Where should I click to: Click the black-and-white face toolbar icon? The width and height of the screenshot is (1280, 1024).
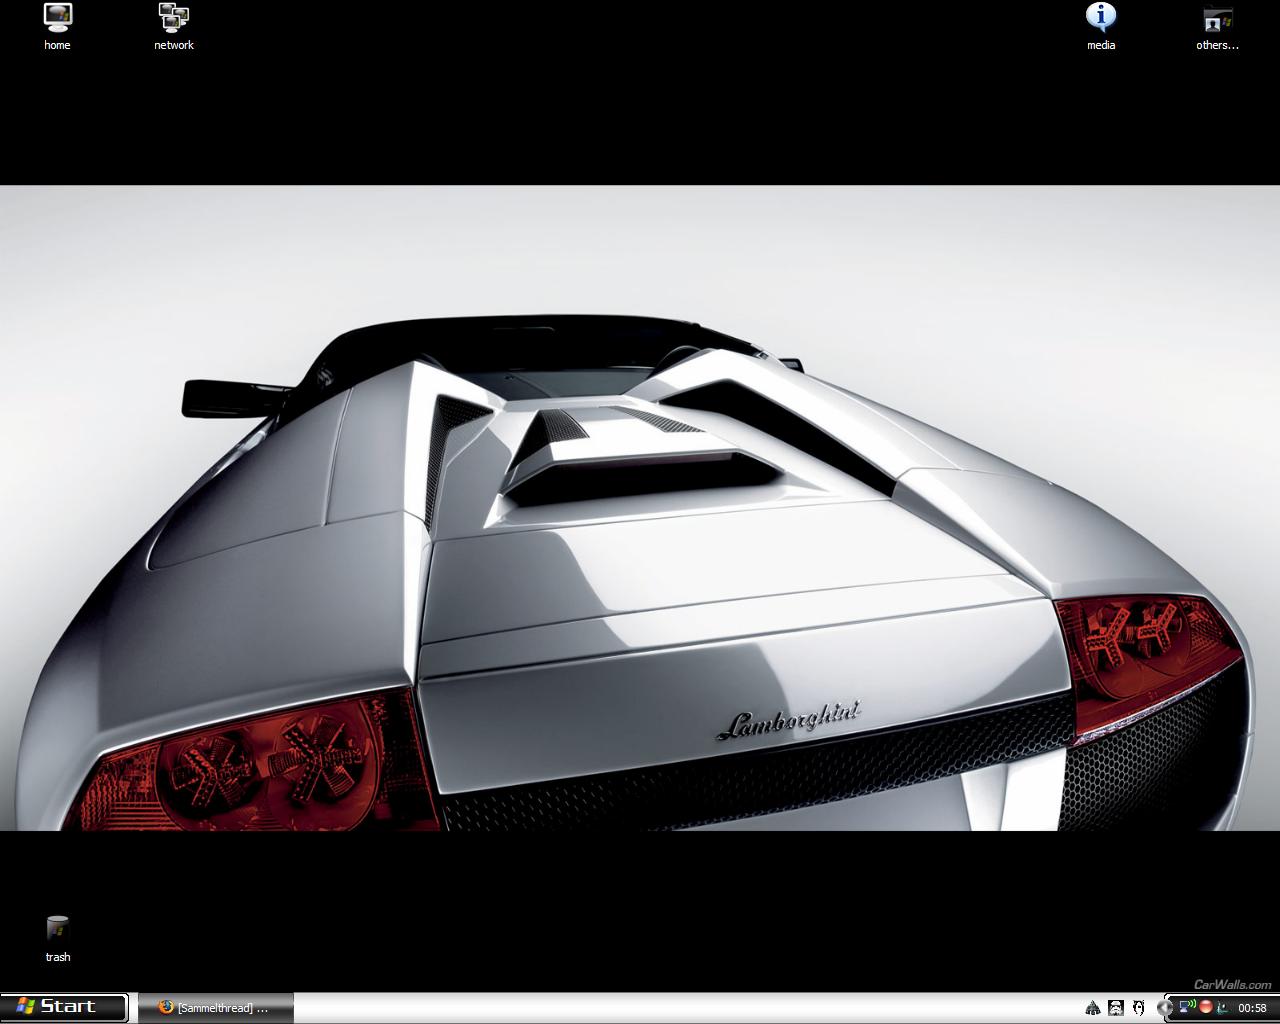point(1139,1008)
